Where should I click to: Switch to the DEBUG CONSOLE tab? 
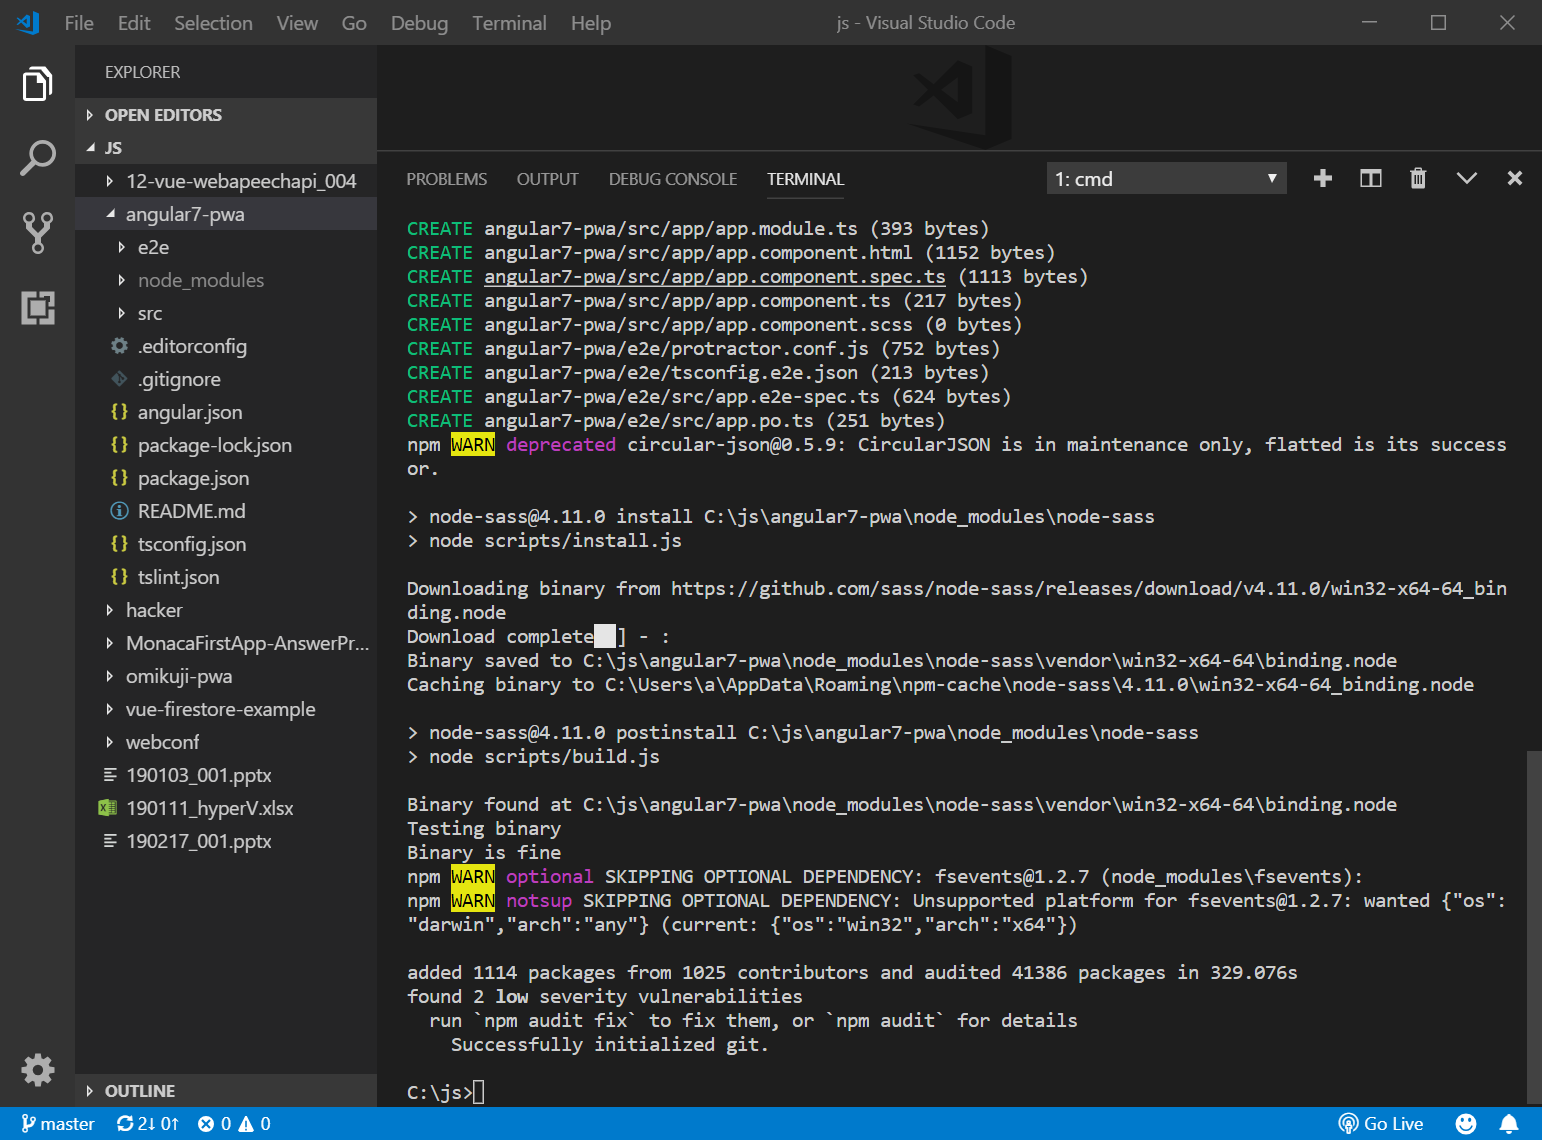[672, 179]
